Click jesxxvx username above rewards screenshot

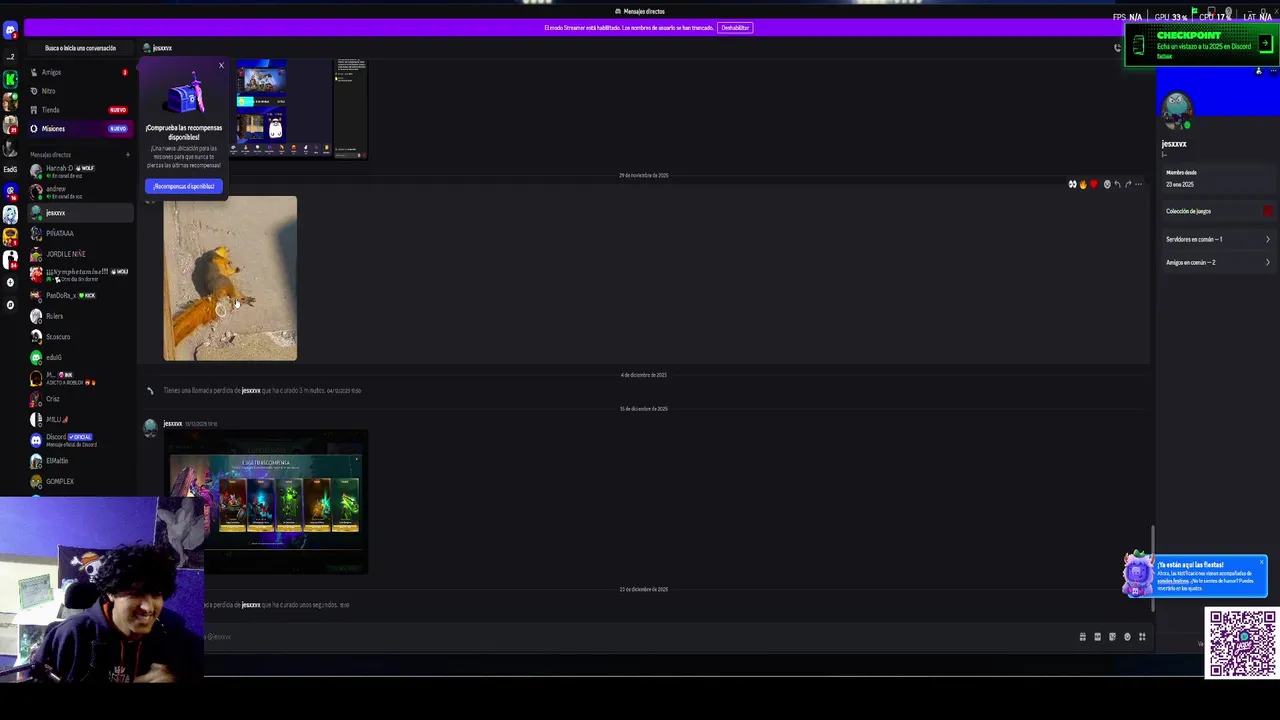point(173,424)
